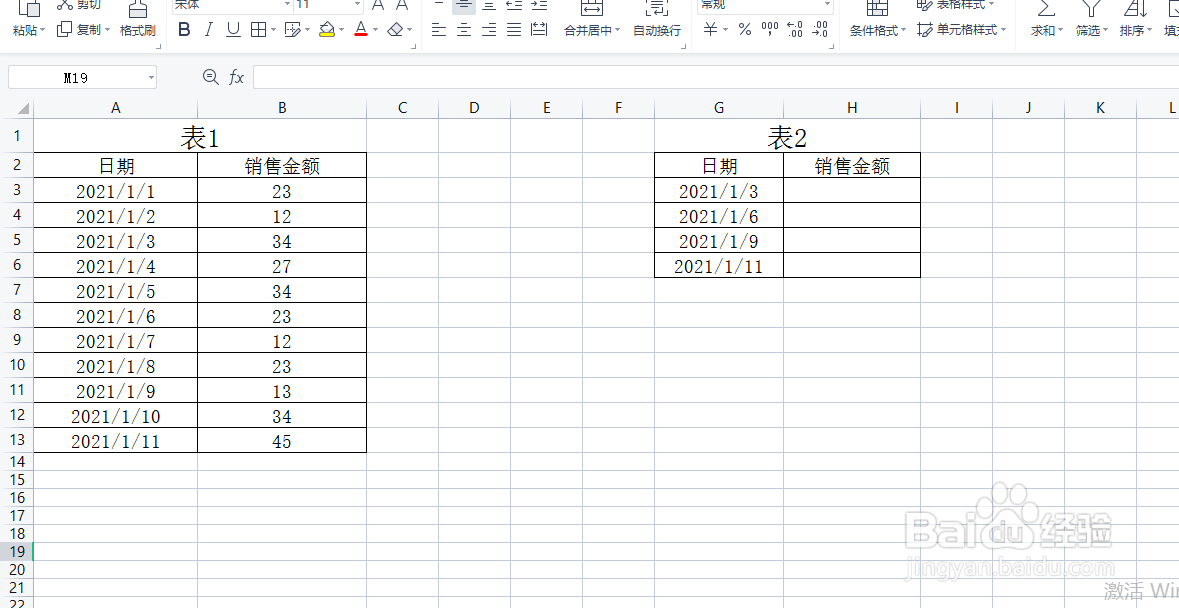Screen dimensions: 1179x608
Task: Toggle italic formatting
Action: [208, 30]
